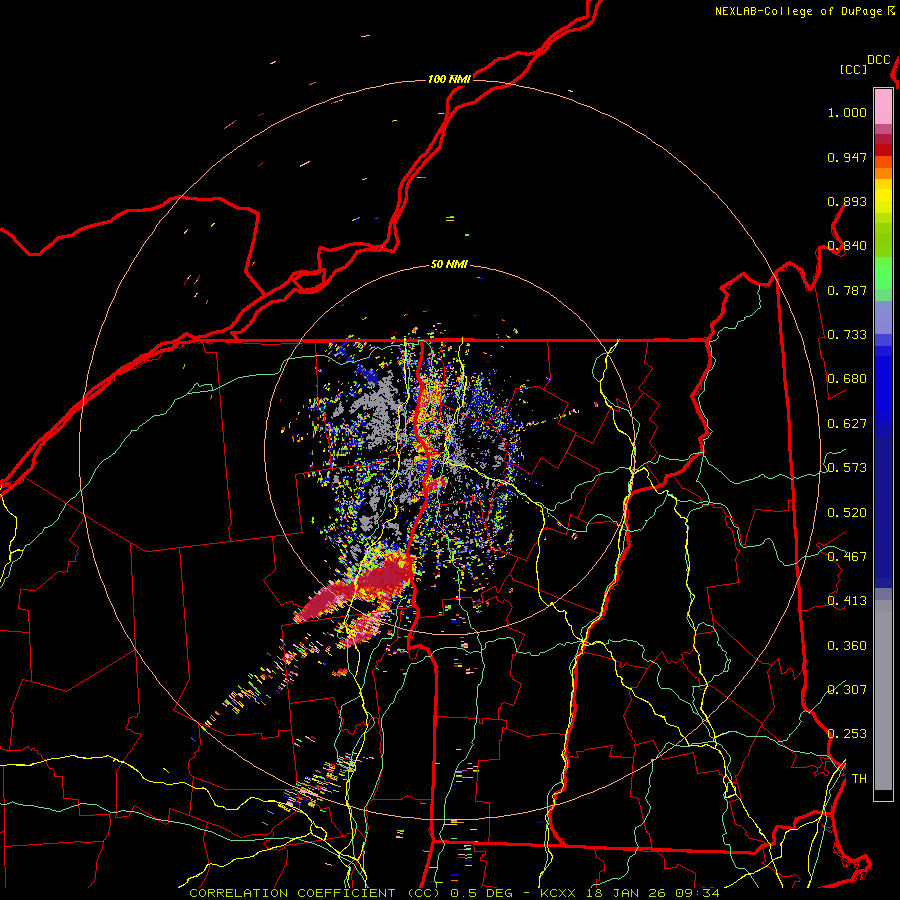Select the 0.680 scale value
This screenshot has width=900, height=900.
tap(847, 379)
